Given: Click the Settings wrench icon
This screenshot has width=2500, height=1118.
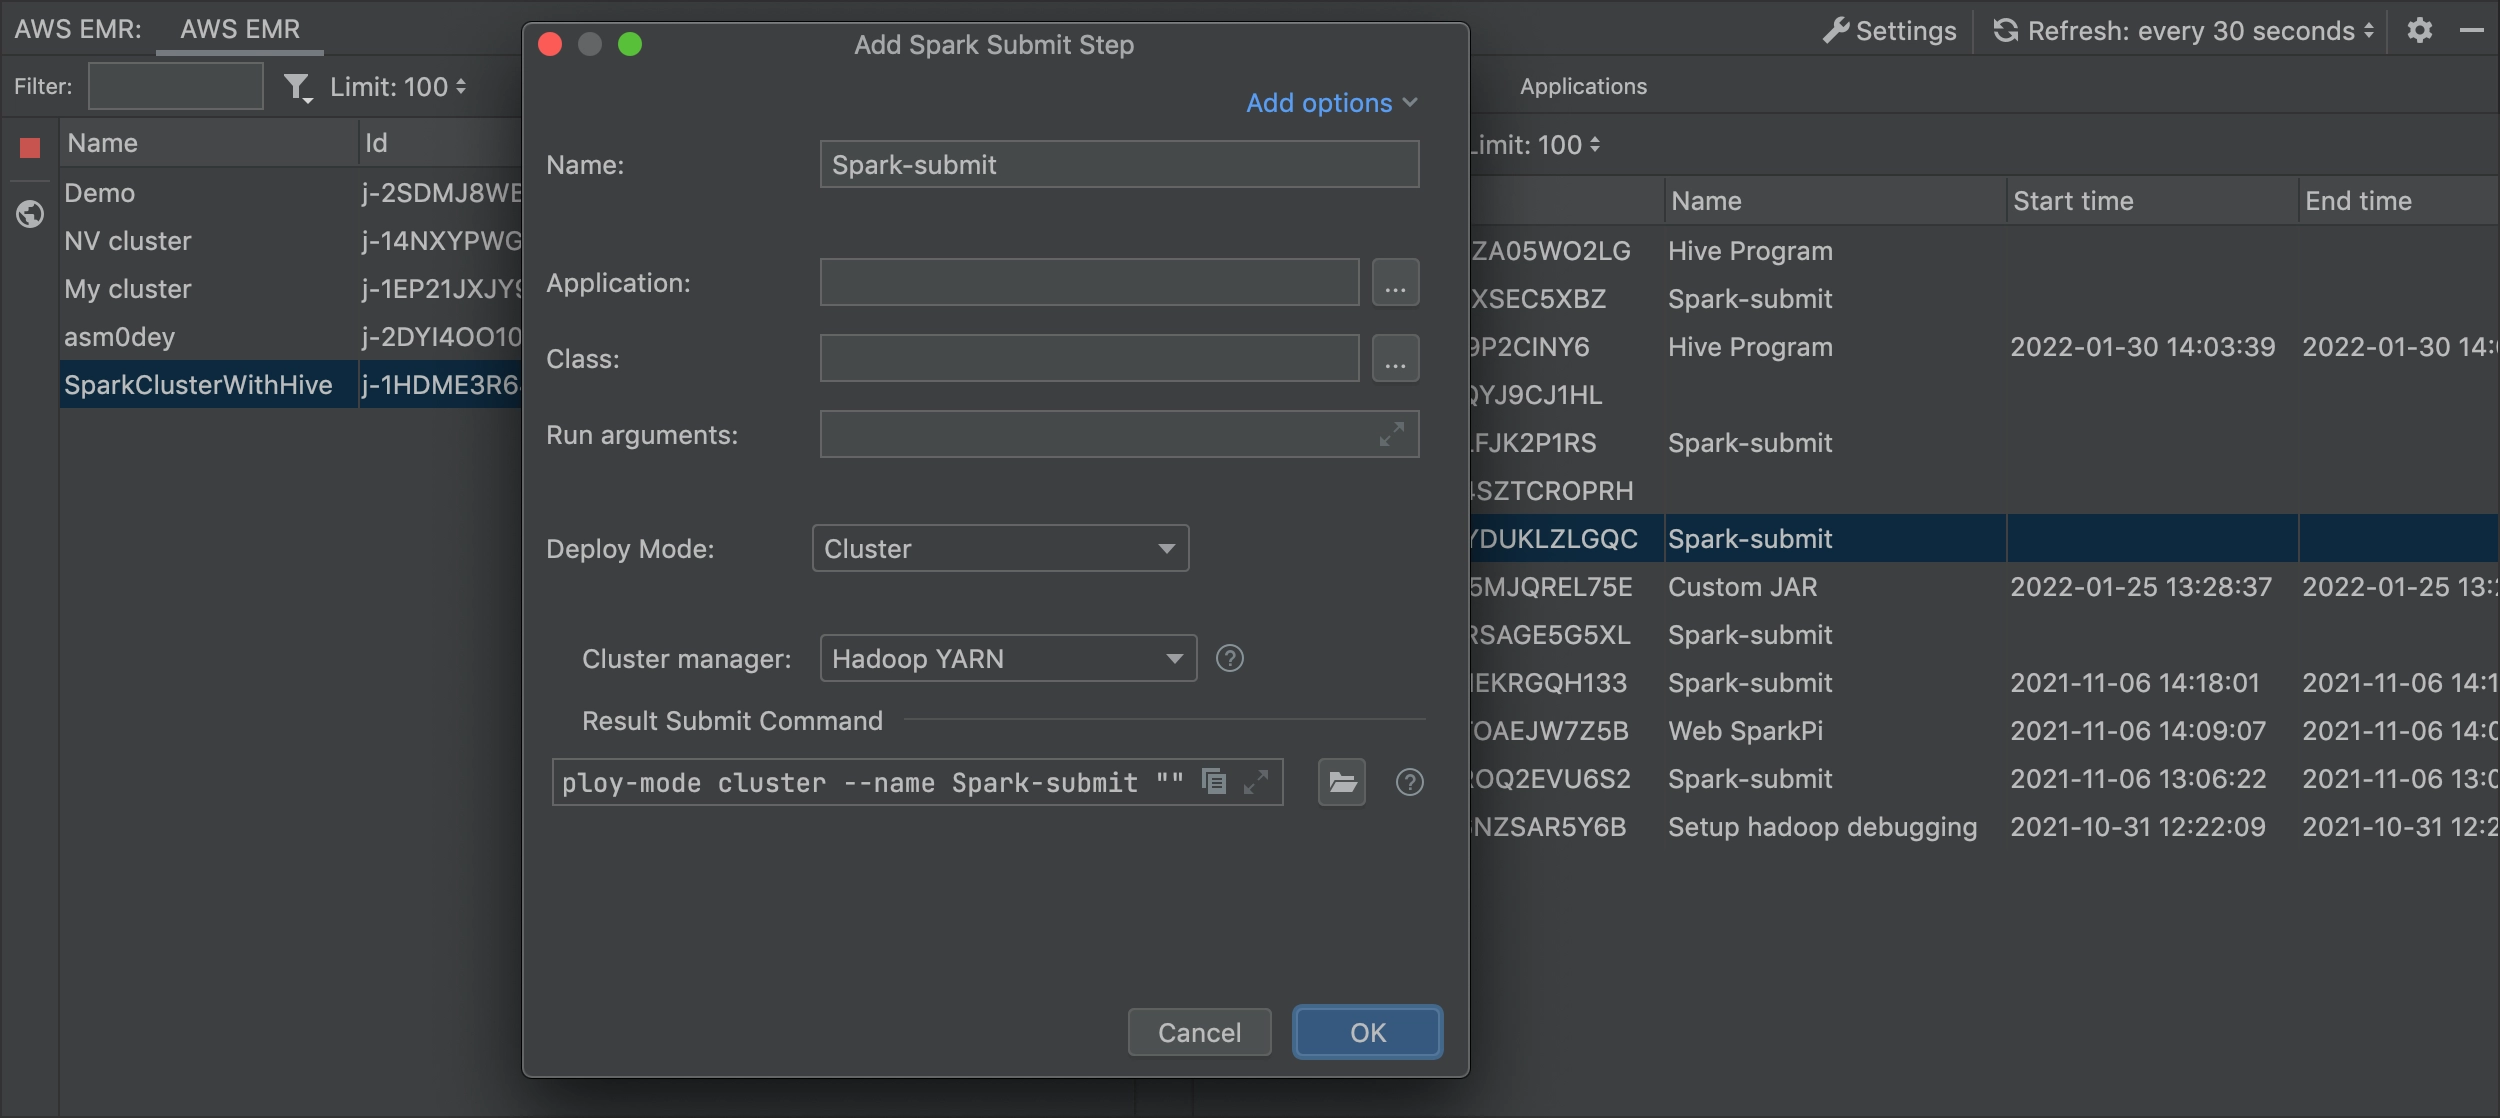Looking at the screenshot, I should 1835,31.
